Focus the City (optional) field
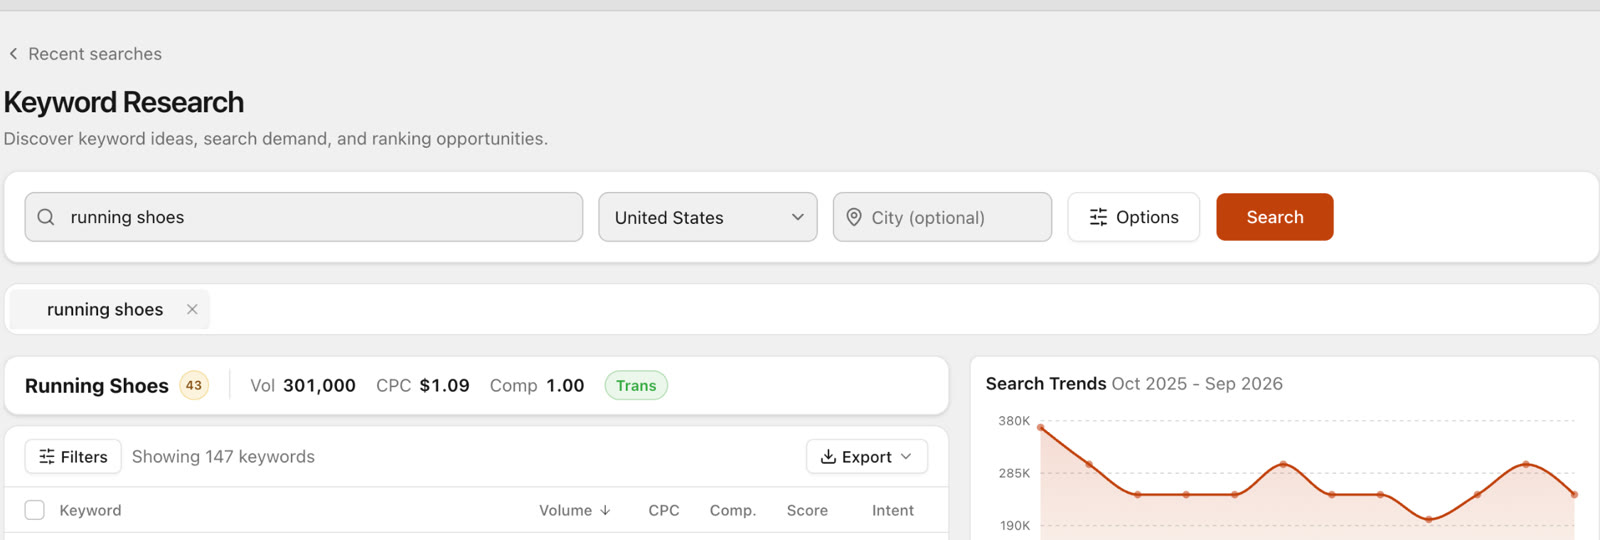The height and width of the screenshot is (540, 1600). click(x=942, y=217)
